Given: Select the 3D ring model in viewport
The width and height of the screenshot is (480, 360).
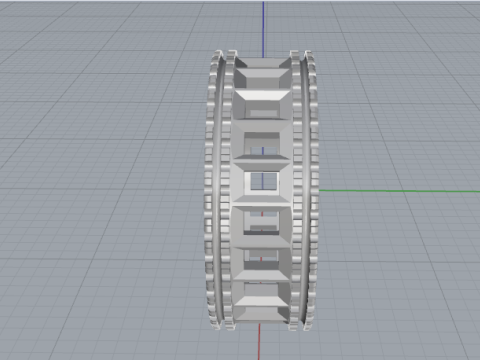Looking at the screenshot, I should [x=262, y=190].
